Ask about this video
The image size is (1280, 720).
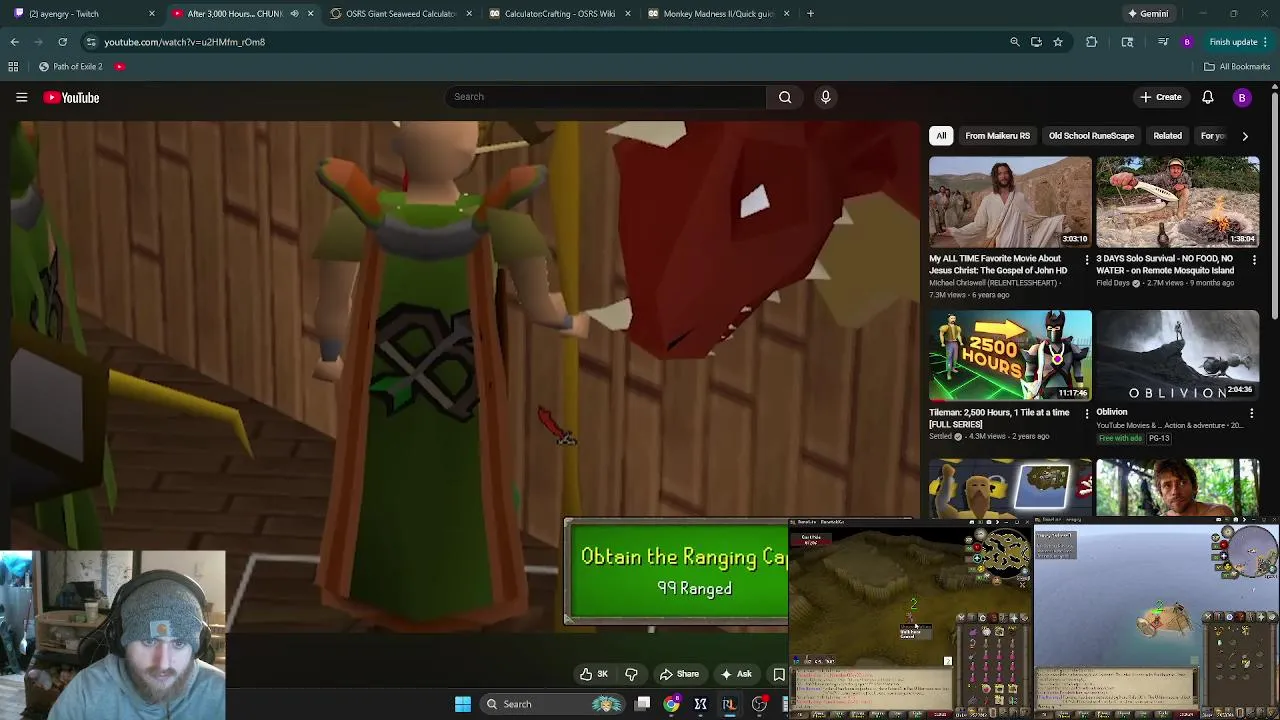point(735,674)
